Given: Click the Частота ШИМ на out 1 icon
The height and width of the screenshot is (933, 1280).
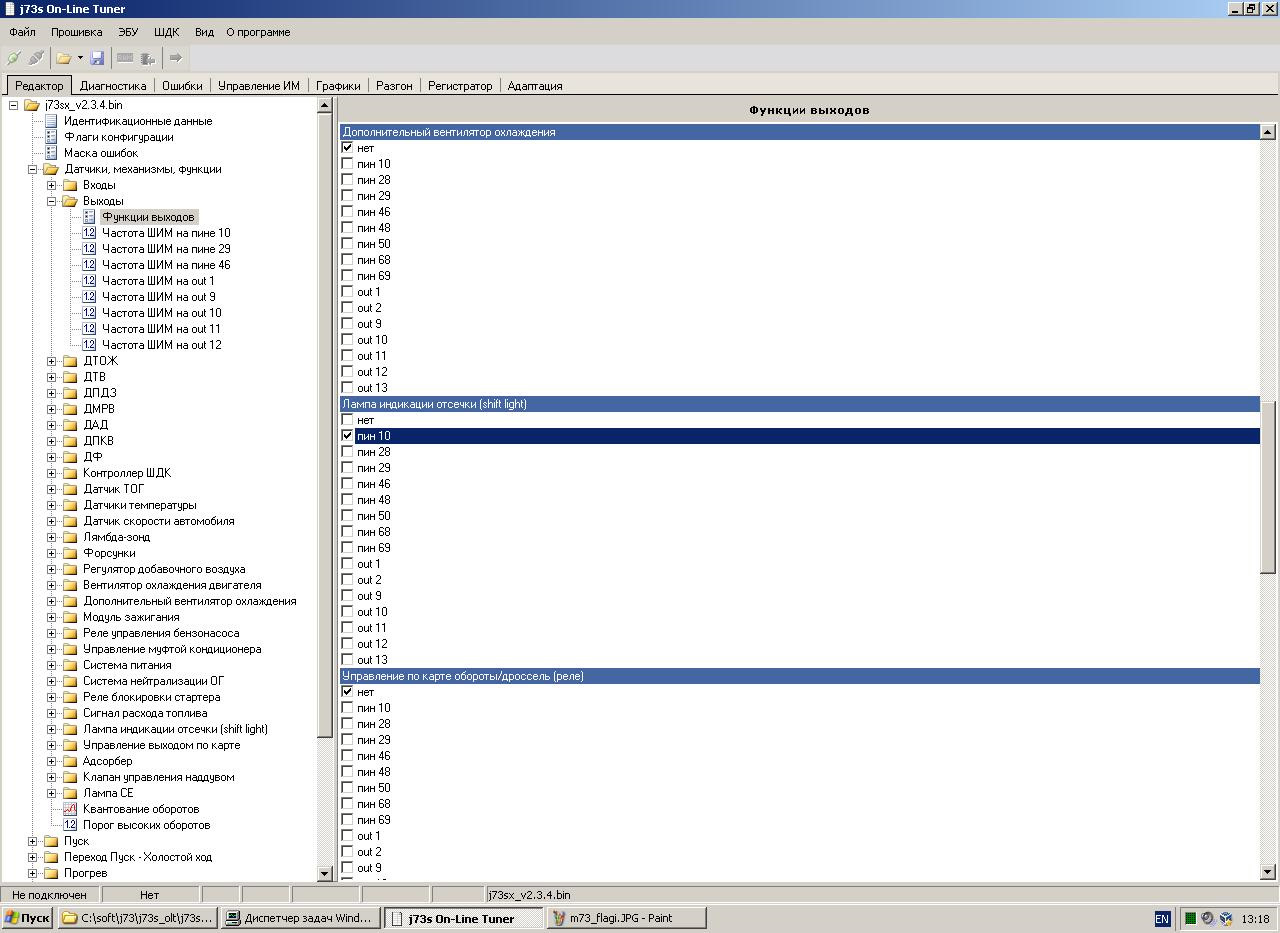Looking at the screenshot, I should pyautogui.click(x=89, y=281).
